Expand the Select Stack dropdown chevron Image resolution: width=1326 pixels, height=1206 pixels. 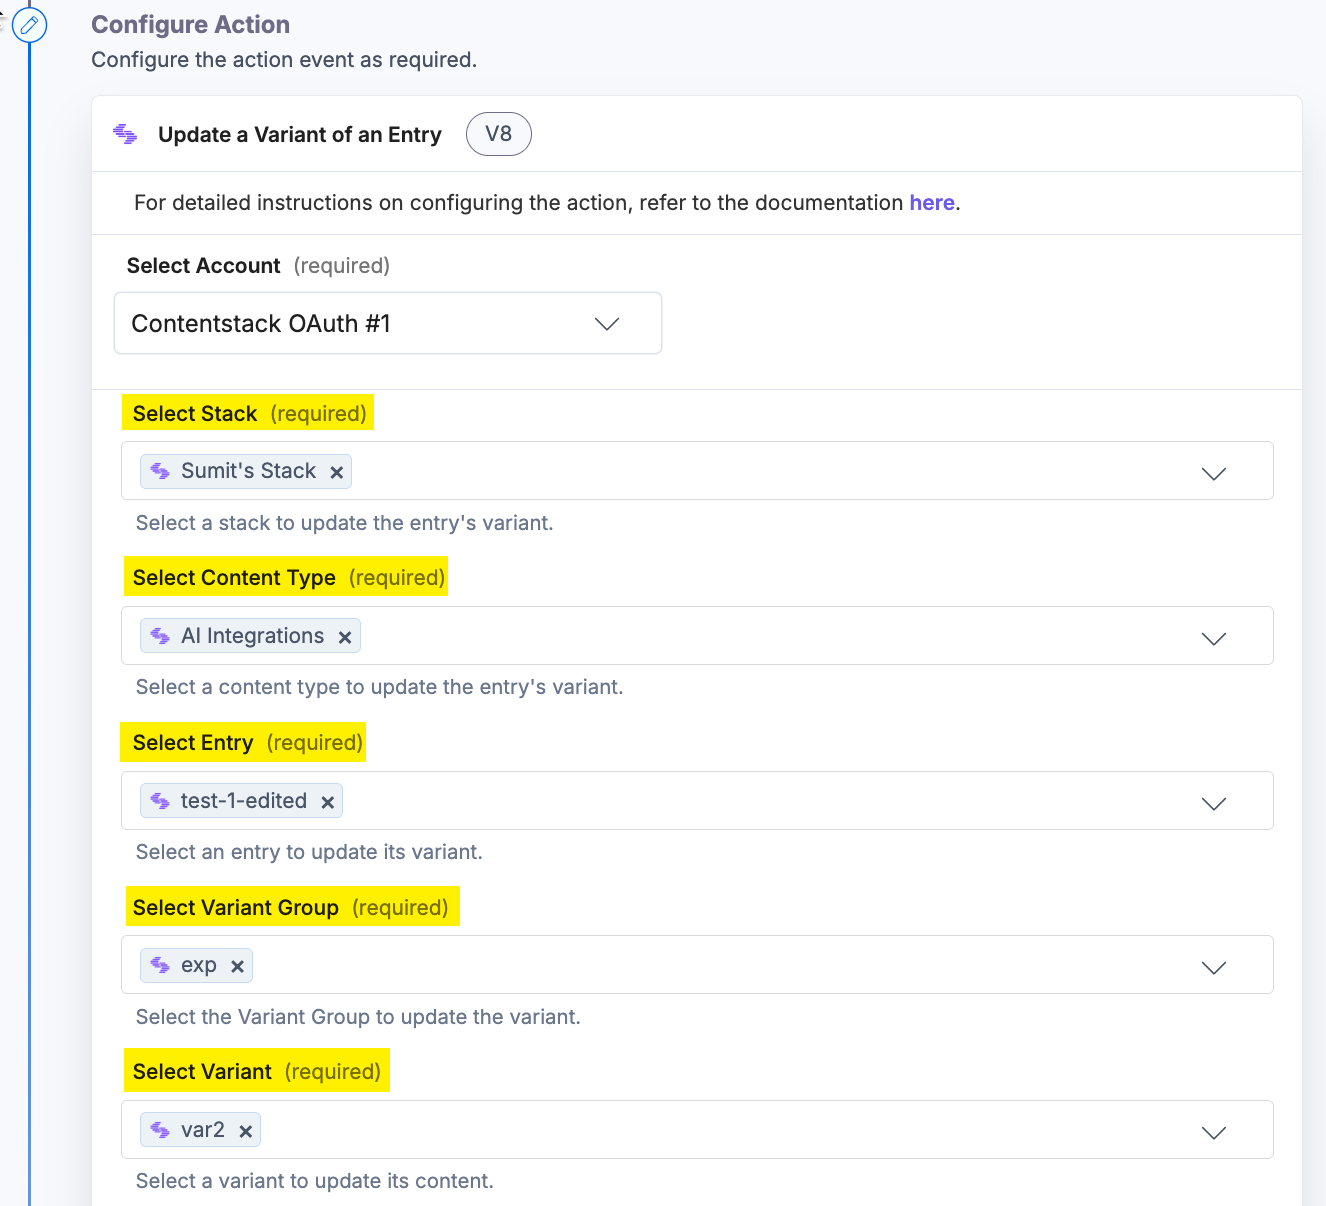tap(1213, 473)
